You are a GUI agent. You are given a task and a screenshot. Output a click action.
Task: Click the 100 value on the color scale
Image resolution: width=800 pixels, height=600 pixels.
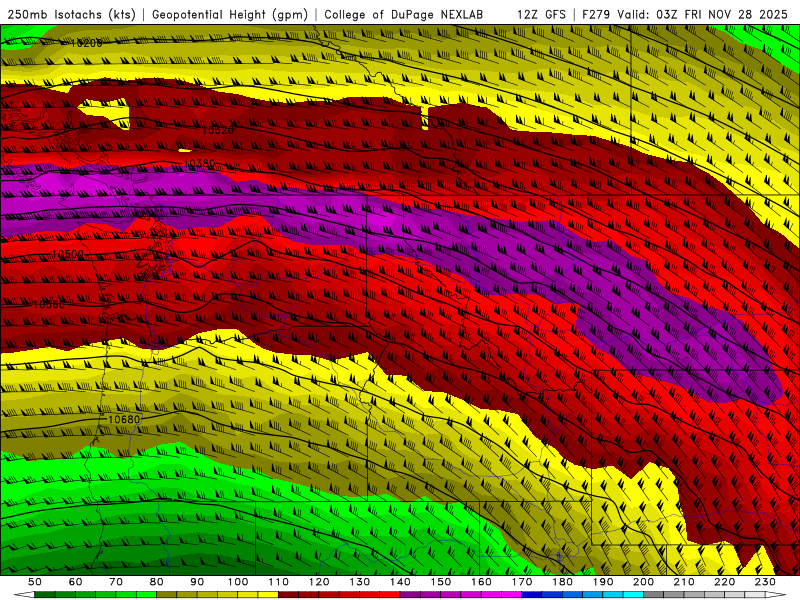pos(238,582)
